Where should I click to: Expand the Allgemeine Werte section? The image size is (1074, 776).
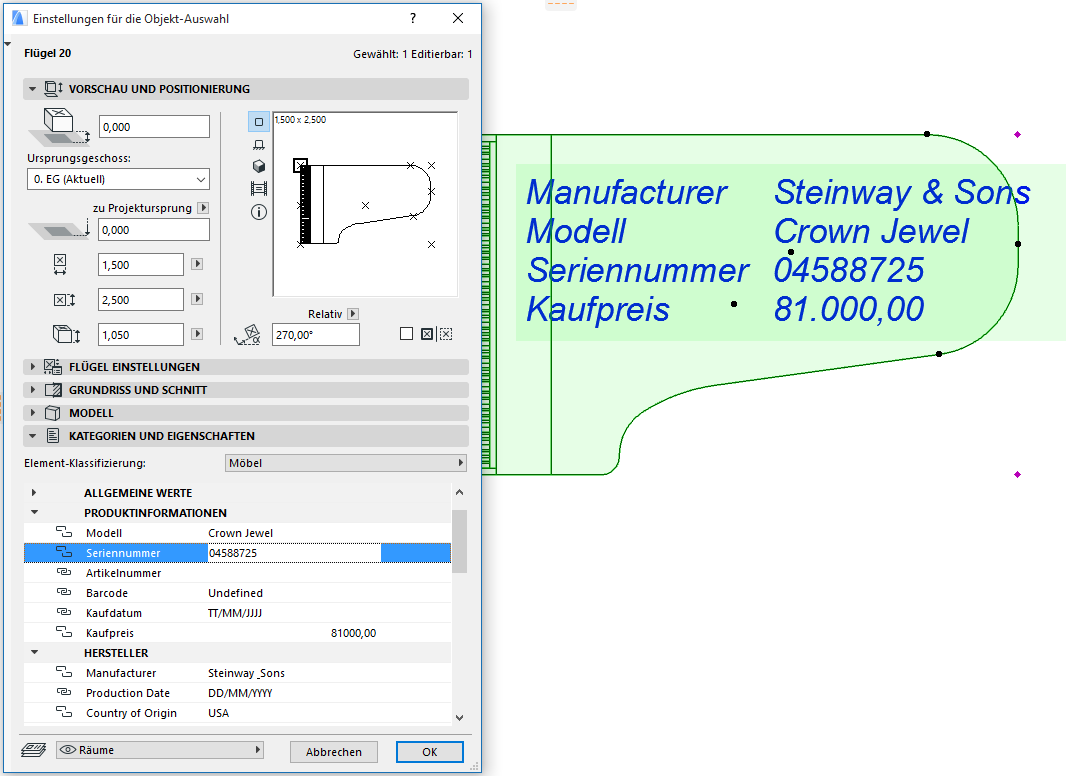(34, 492)
